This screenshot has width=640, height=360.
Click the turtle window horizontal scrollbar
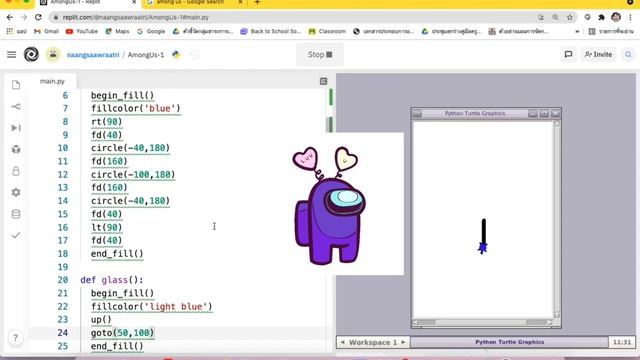pos(483,322)
